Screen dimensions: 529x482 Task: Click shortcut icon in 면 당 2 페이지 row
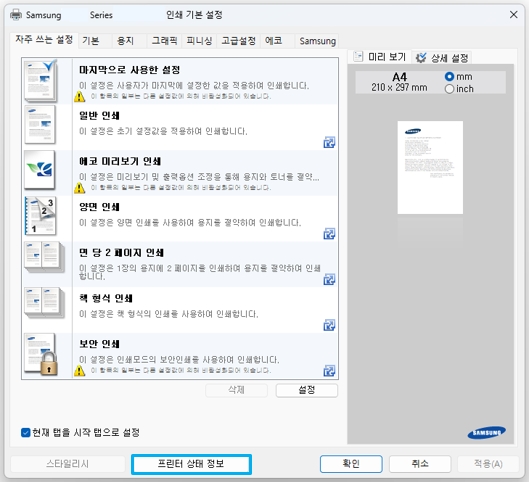(x=329, y=279)
